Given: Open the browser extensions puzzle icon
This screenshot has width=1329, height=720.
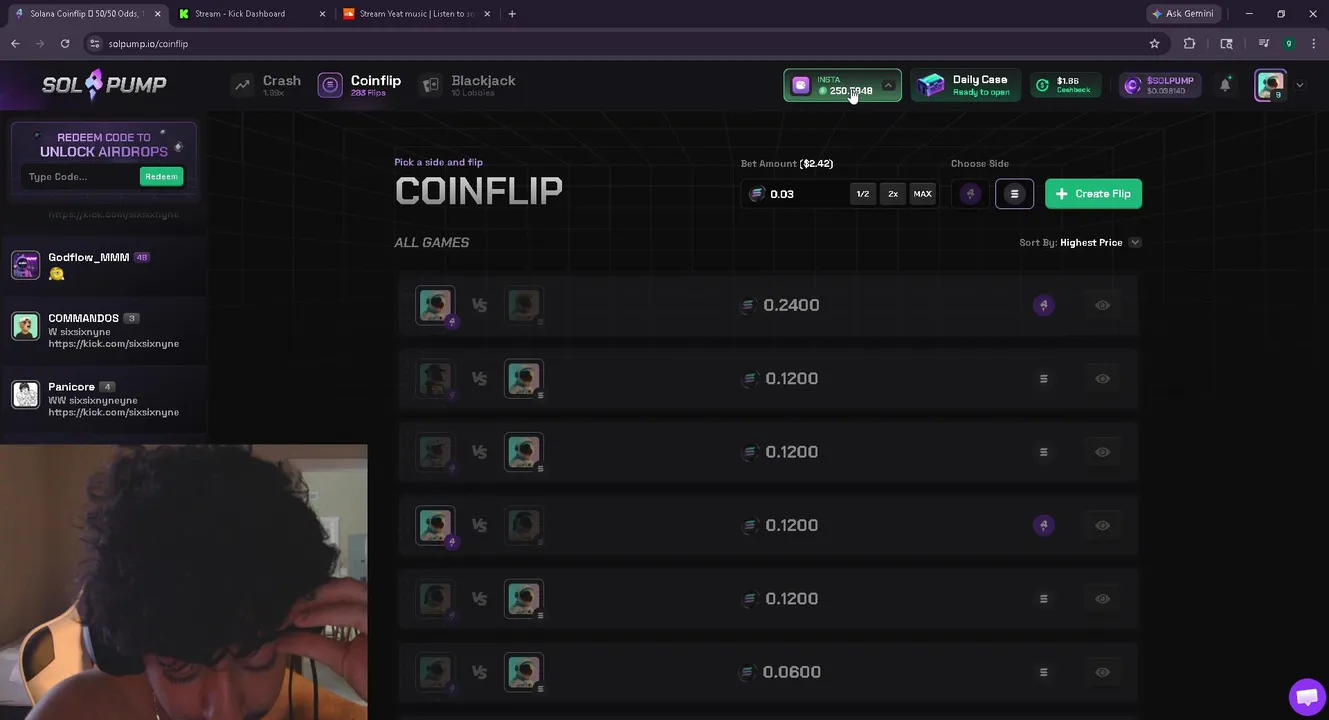Looking at the screenshot, I should pos(1189,44).
